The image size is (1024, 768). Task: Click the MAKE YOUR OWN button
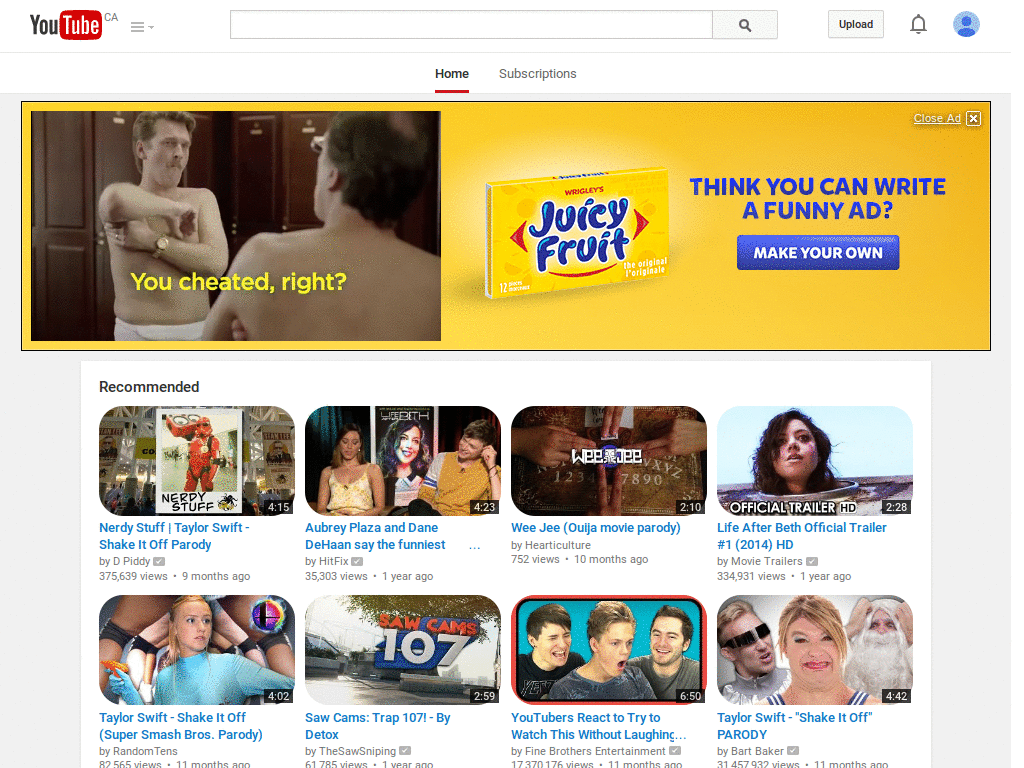pyautogui.click(x=818, y=253)
